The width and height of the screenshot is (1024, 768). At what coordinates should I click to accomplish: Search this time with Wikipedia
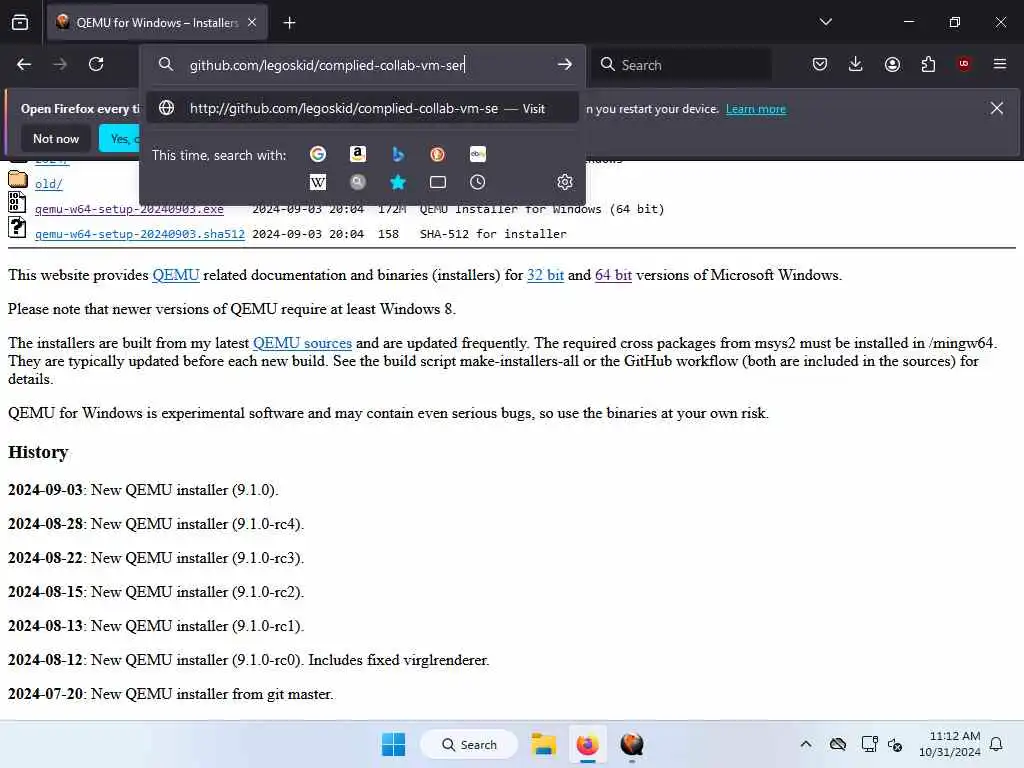coord(317,182)
